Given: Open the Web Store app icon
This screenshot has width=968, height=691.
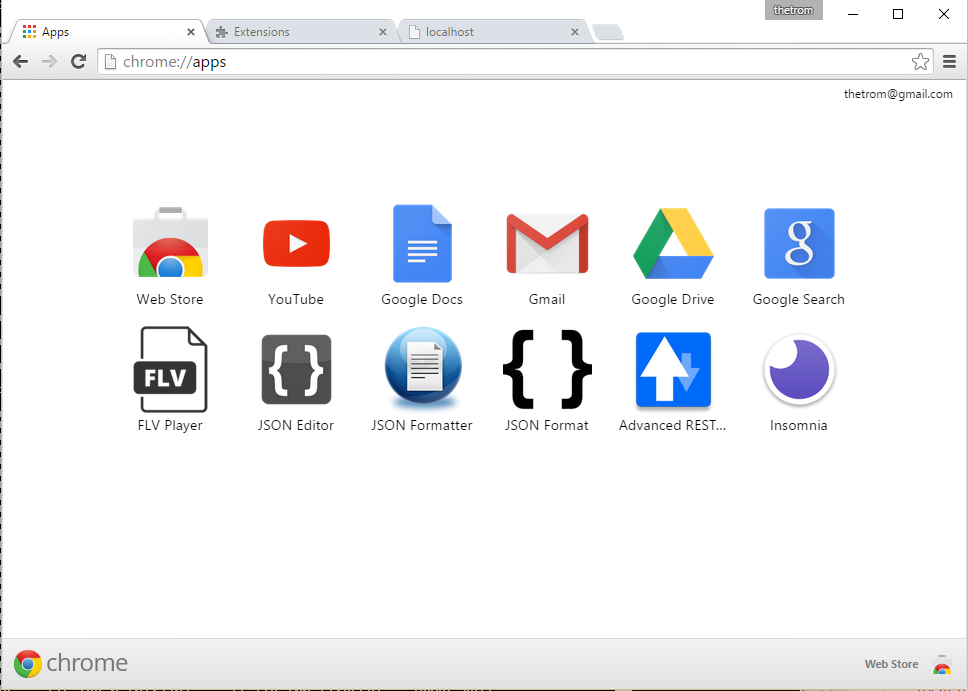Looking at the screenshot, I should tap(170, 243).
